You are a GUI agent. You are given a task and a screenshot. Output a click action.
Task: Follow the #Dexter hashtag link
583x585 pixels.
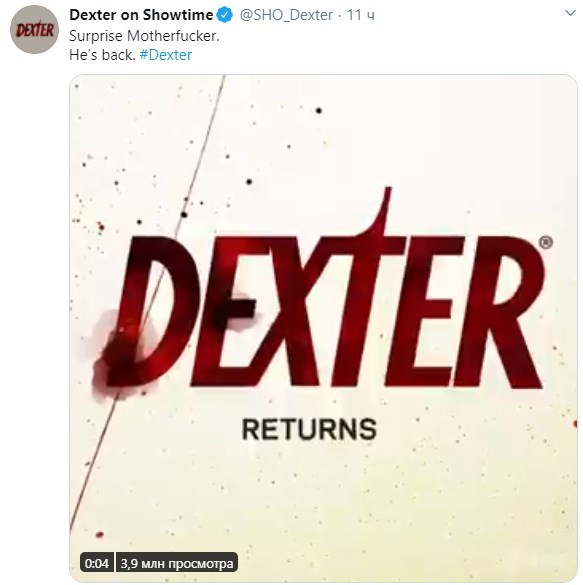(x=166, y=55)
